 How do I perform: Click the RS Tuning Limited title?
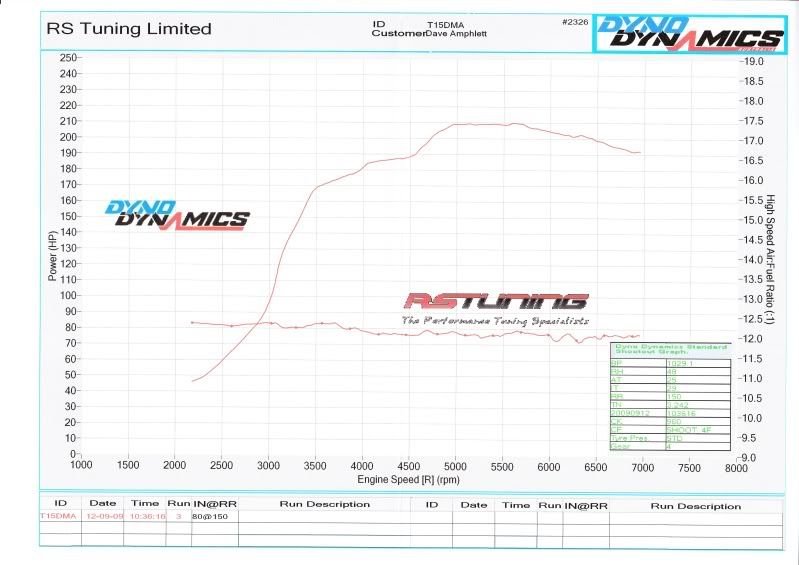[x=129, y=28]
